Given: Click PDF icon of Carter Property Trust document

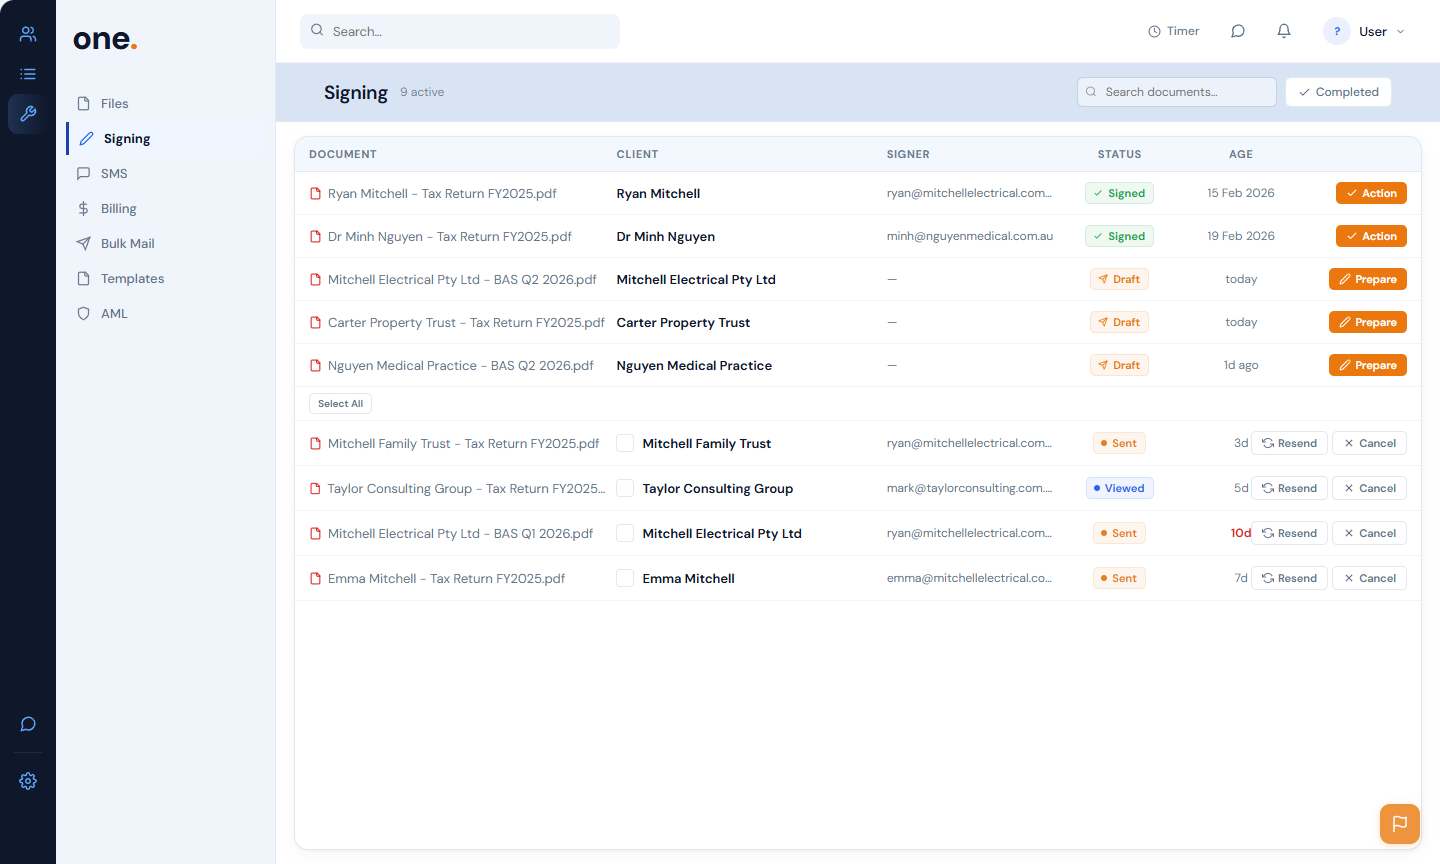Looking at the screenshot, I should pos(316,323).
